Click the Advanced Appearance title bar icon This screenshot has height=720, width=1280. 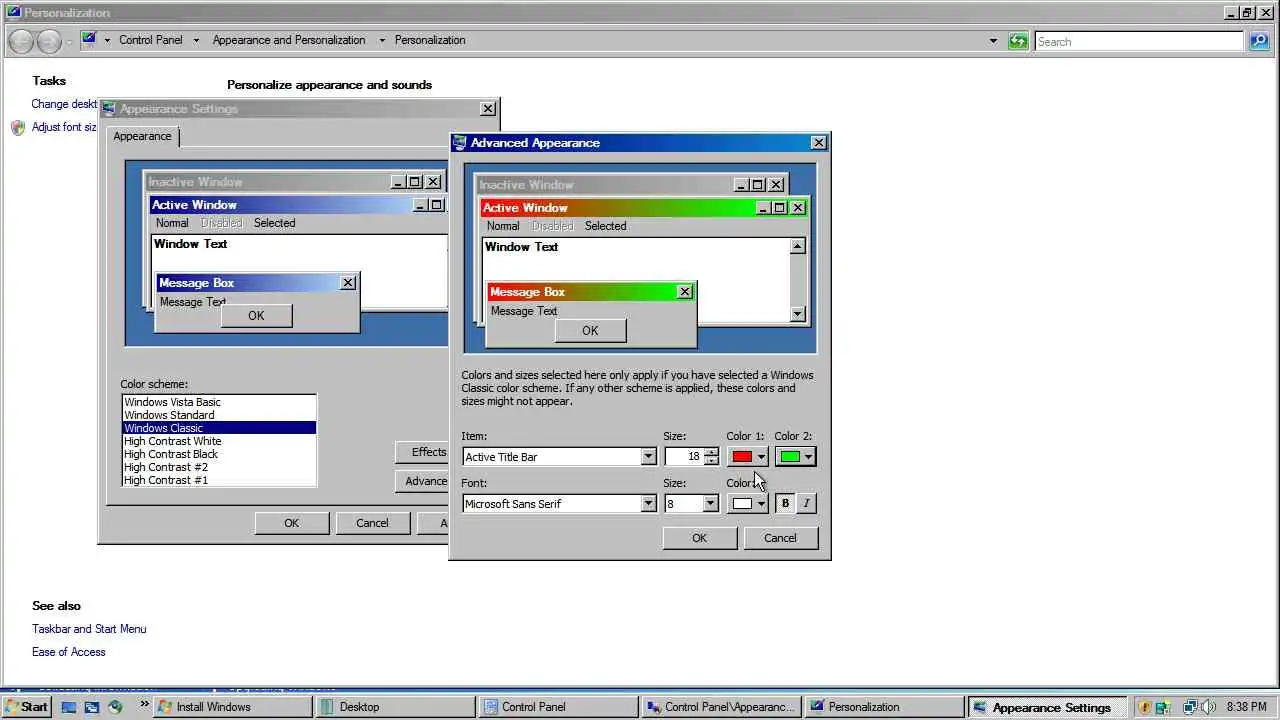tap(460, 142)
